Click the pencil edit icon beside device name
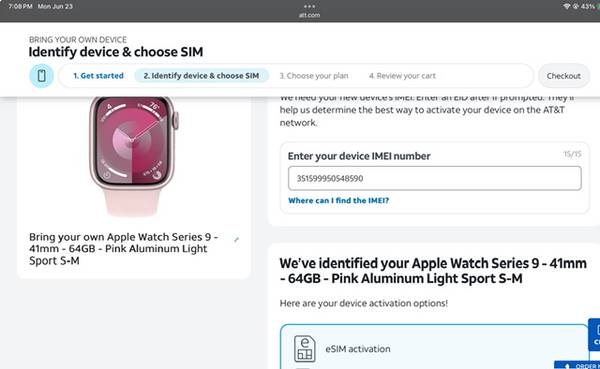Image resolution: width=600 pixels, height=369 pixels. pos(236,240)
